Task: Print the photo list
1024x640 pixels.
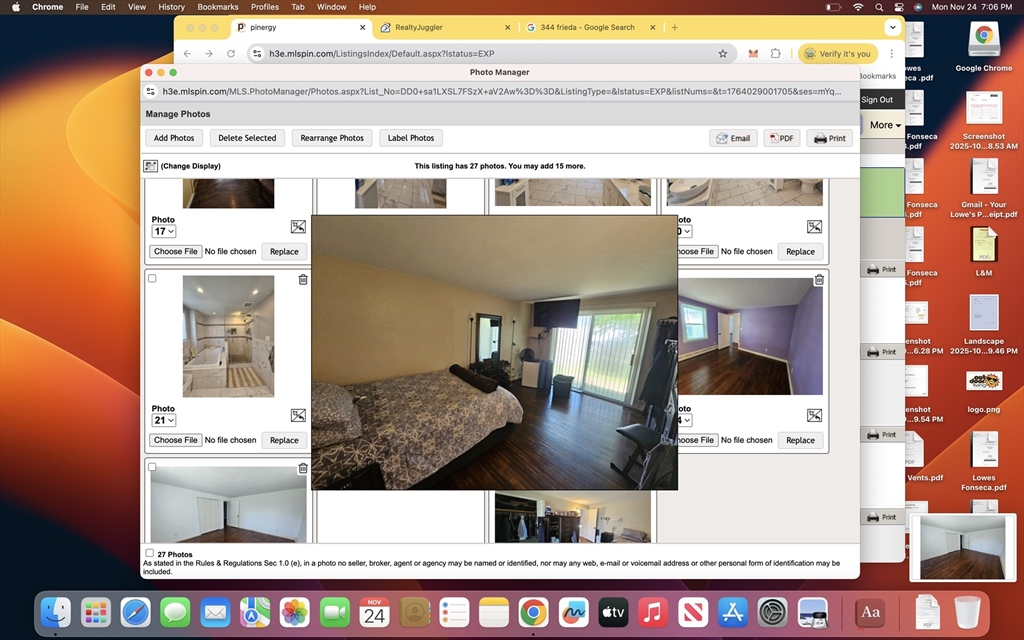Action: [x=829, y=138]
